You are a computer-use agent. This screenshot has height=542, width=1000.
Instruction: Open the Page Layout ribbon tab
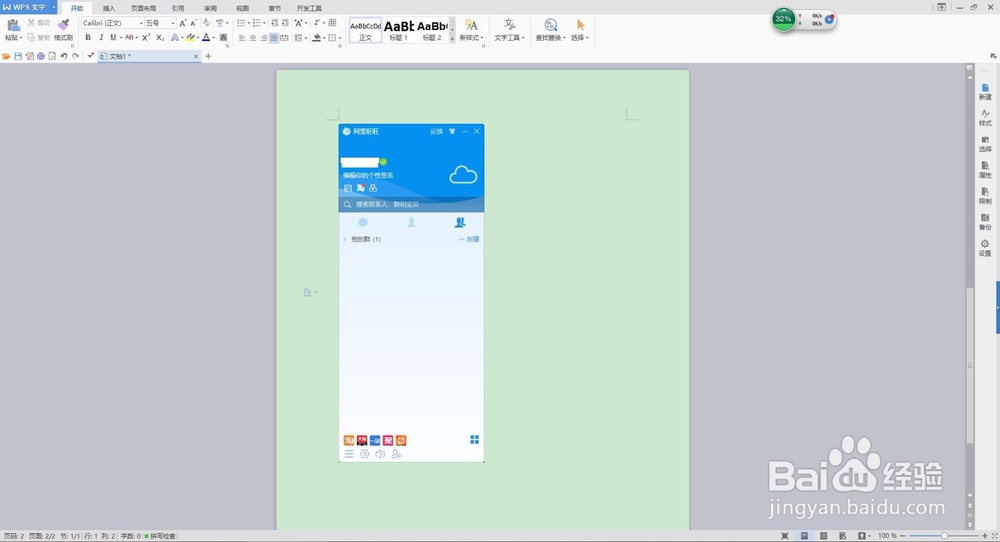[143, 8]
